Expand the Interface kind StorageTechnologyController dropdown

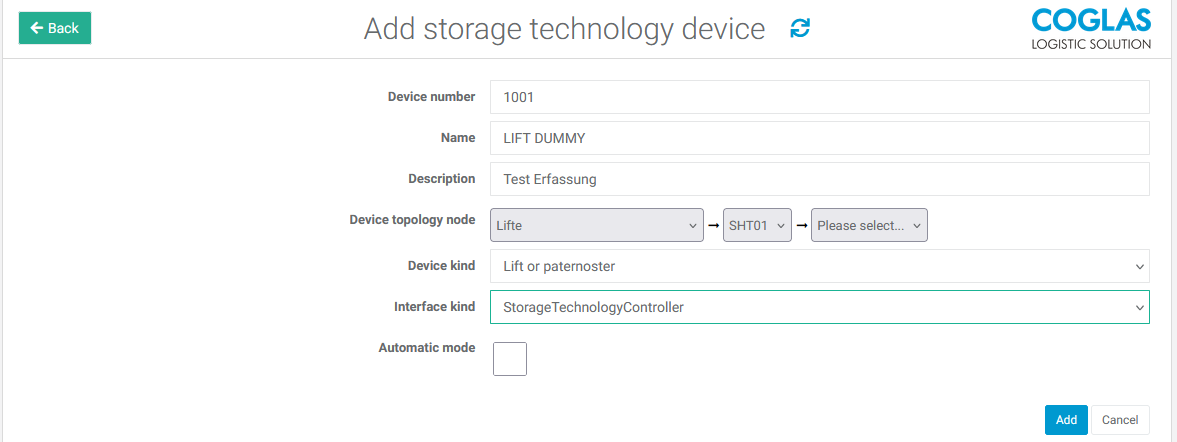(x=819, y=307)
